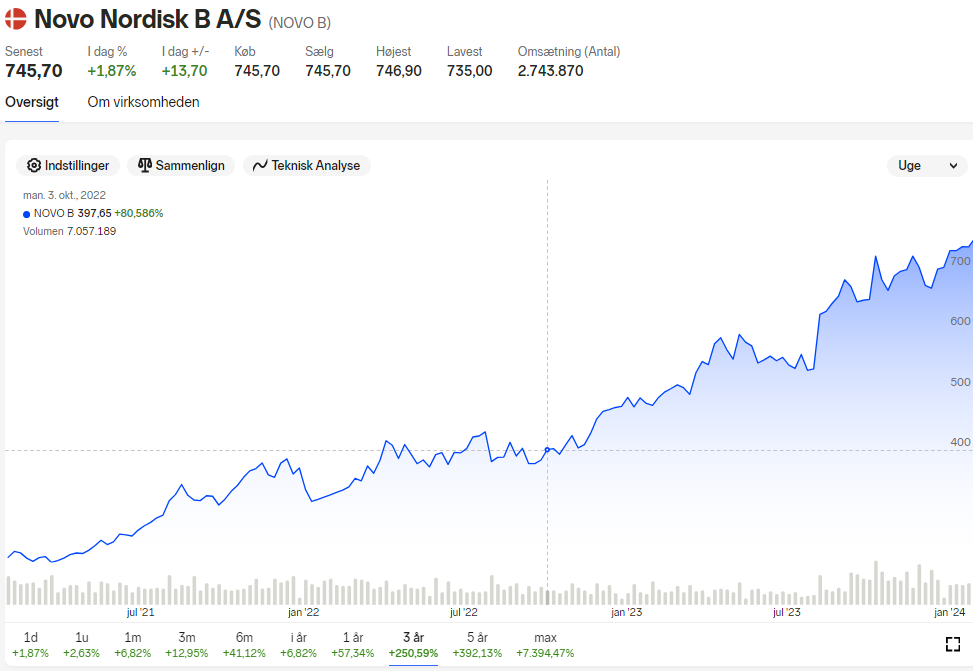
Task: Click the NOVO B ticker label in the title
Action: [x=300, y=23]
